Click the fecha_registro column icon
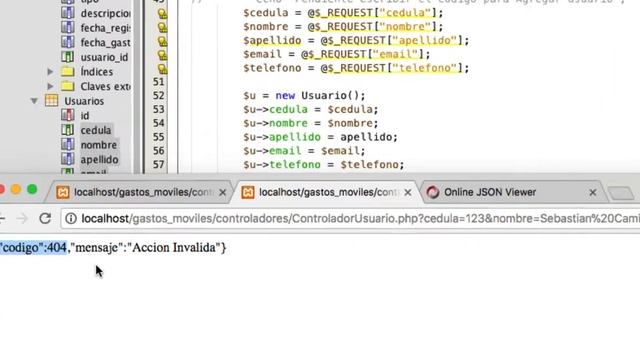The width and height of the screenshot is (640, 360). point(67,28)
